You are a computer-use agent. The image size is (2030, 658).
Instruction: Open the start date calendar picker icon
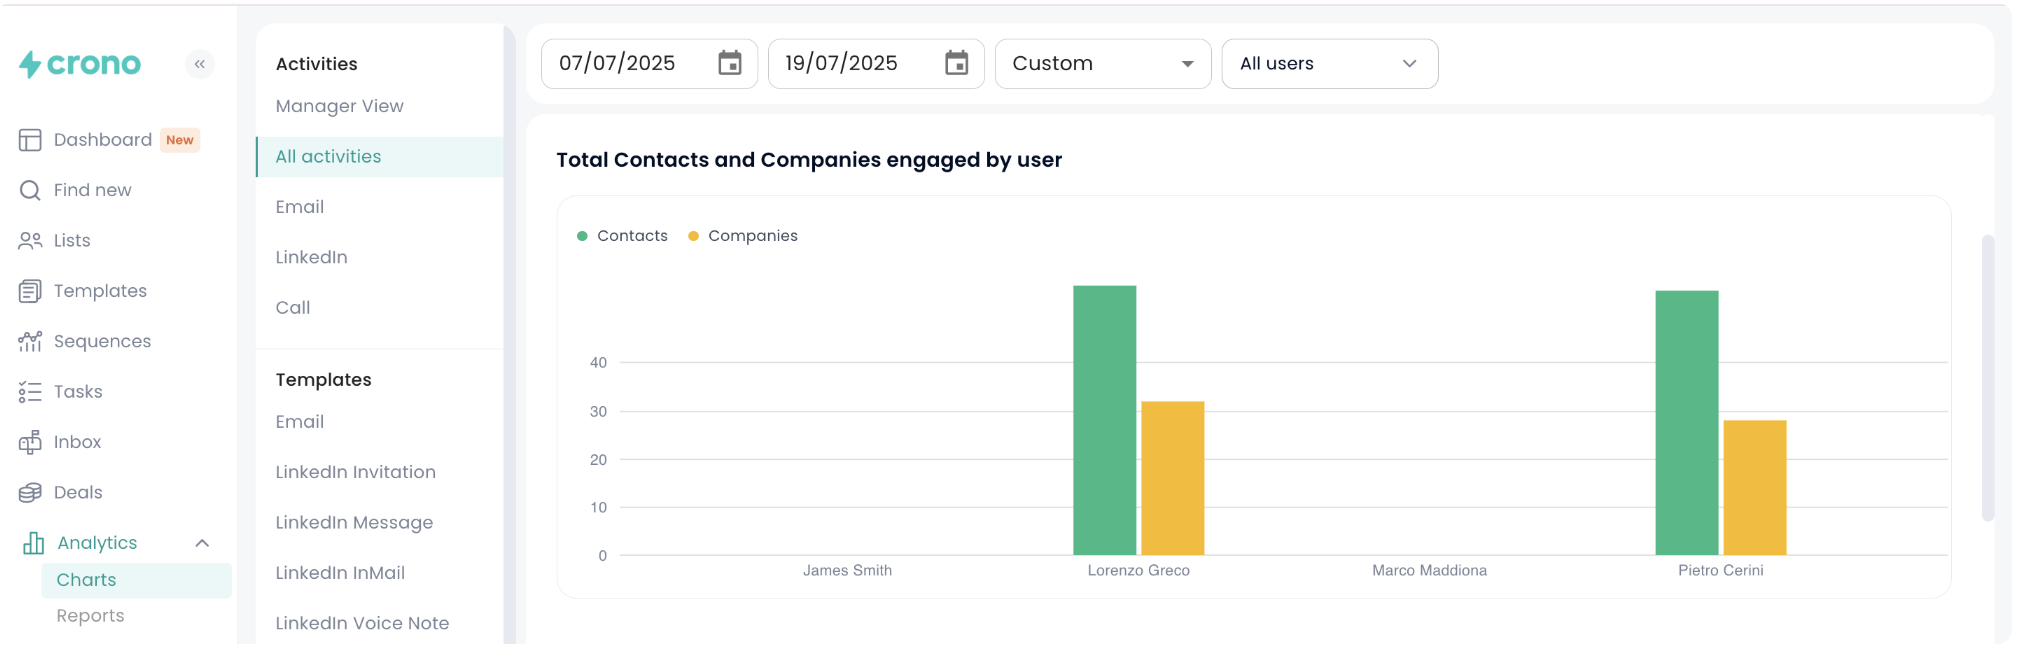pos(730,64)
